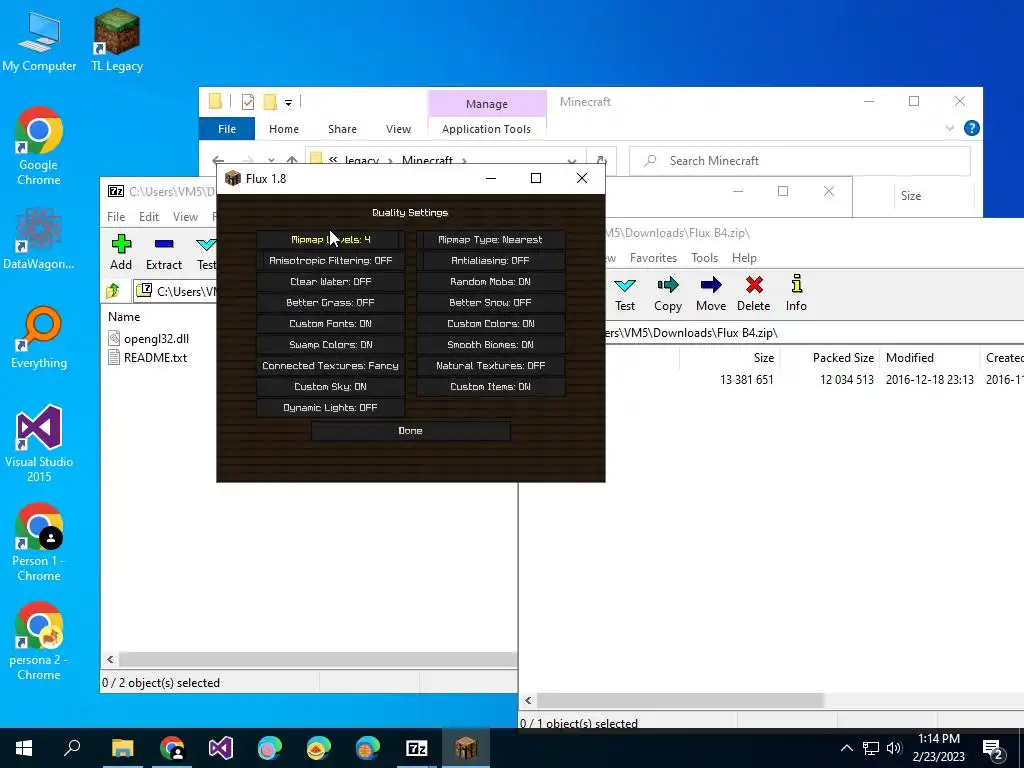Open the Explorer recent locations dropdown
Screen dimensions: 1024x768
coord(271,159)
